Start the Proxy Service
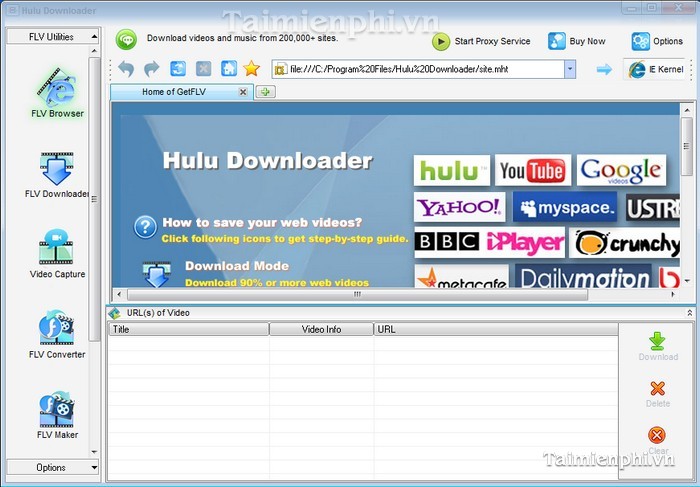This screenshot has width=700, height=487. pyautogui.click(x=481, y=42)
